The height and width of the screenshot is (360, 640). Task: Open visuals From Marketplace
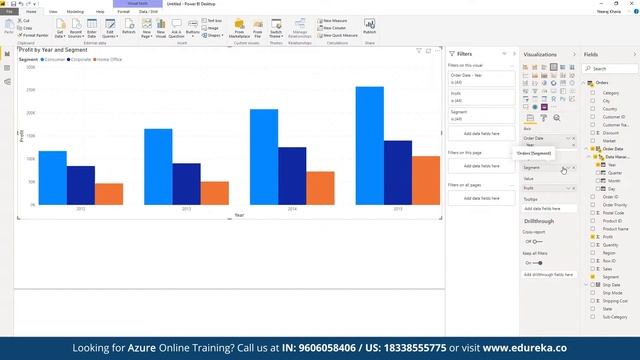(239, 28)
